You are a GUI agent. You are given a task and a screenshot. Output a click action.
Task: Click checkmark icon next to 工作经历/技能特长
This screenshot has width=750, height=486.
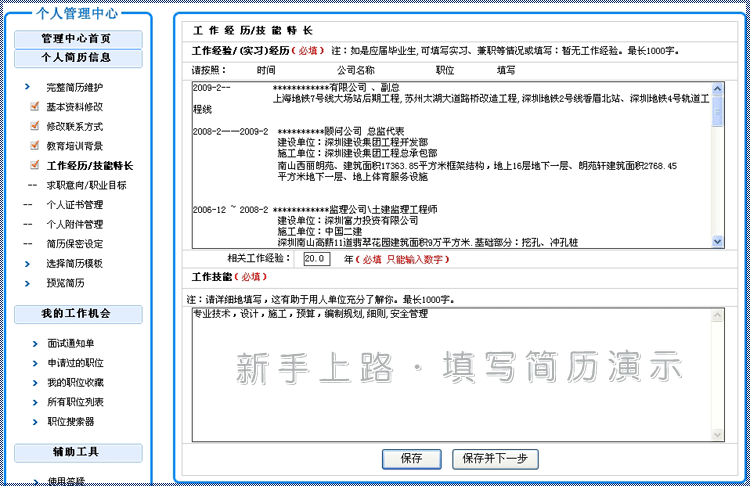[34, 165]
